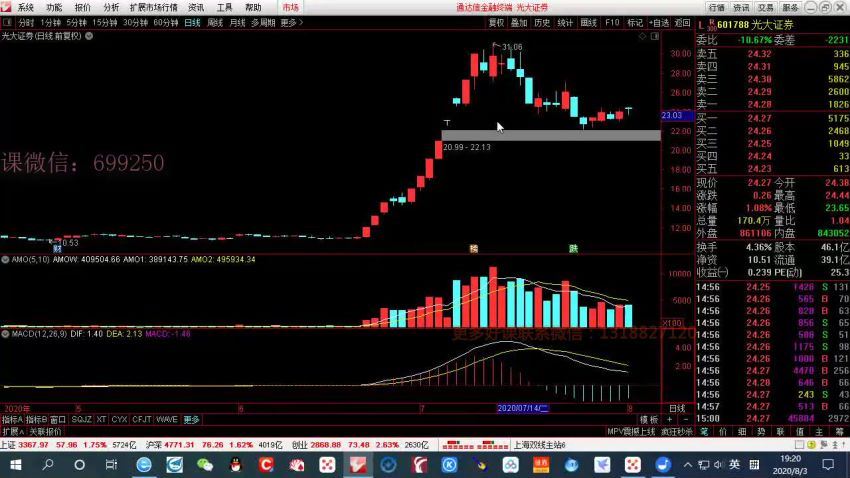This screenshot has width=850, height=478.
Task: Zoom out chart with - button
Action: 685,419
